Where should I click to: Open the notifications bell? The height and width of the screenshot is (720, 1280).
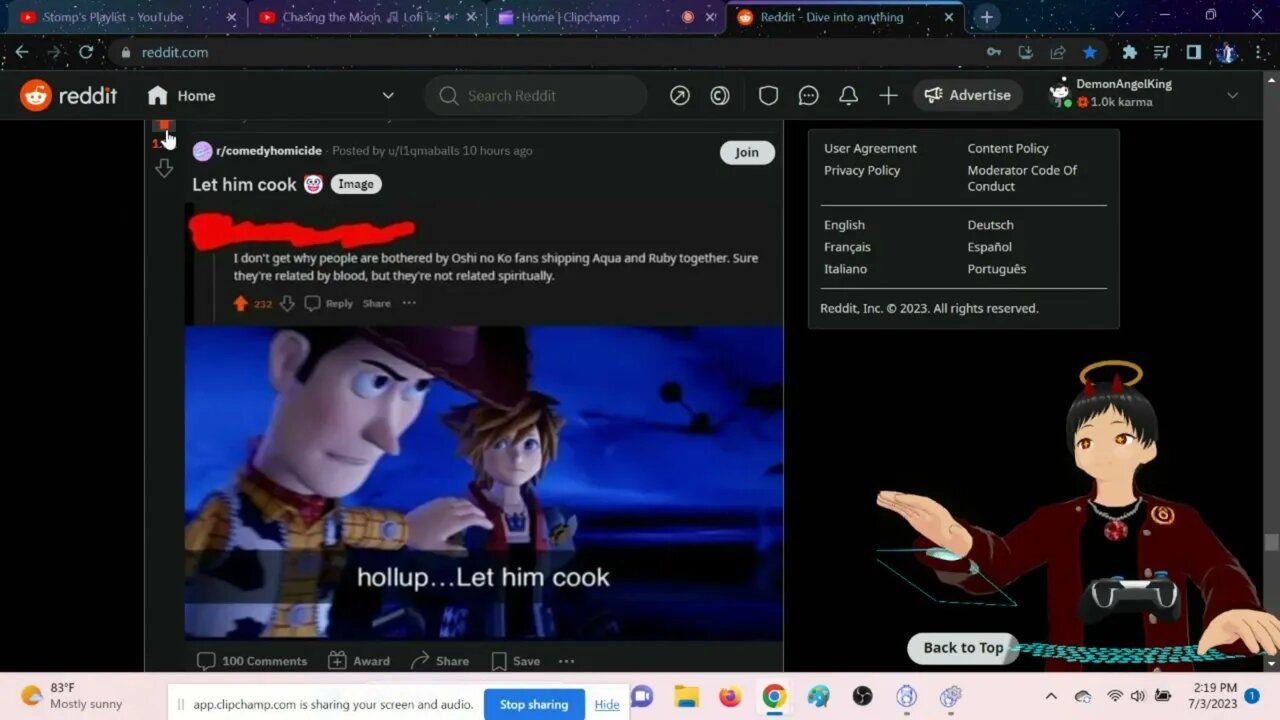coord(848,95)
